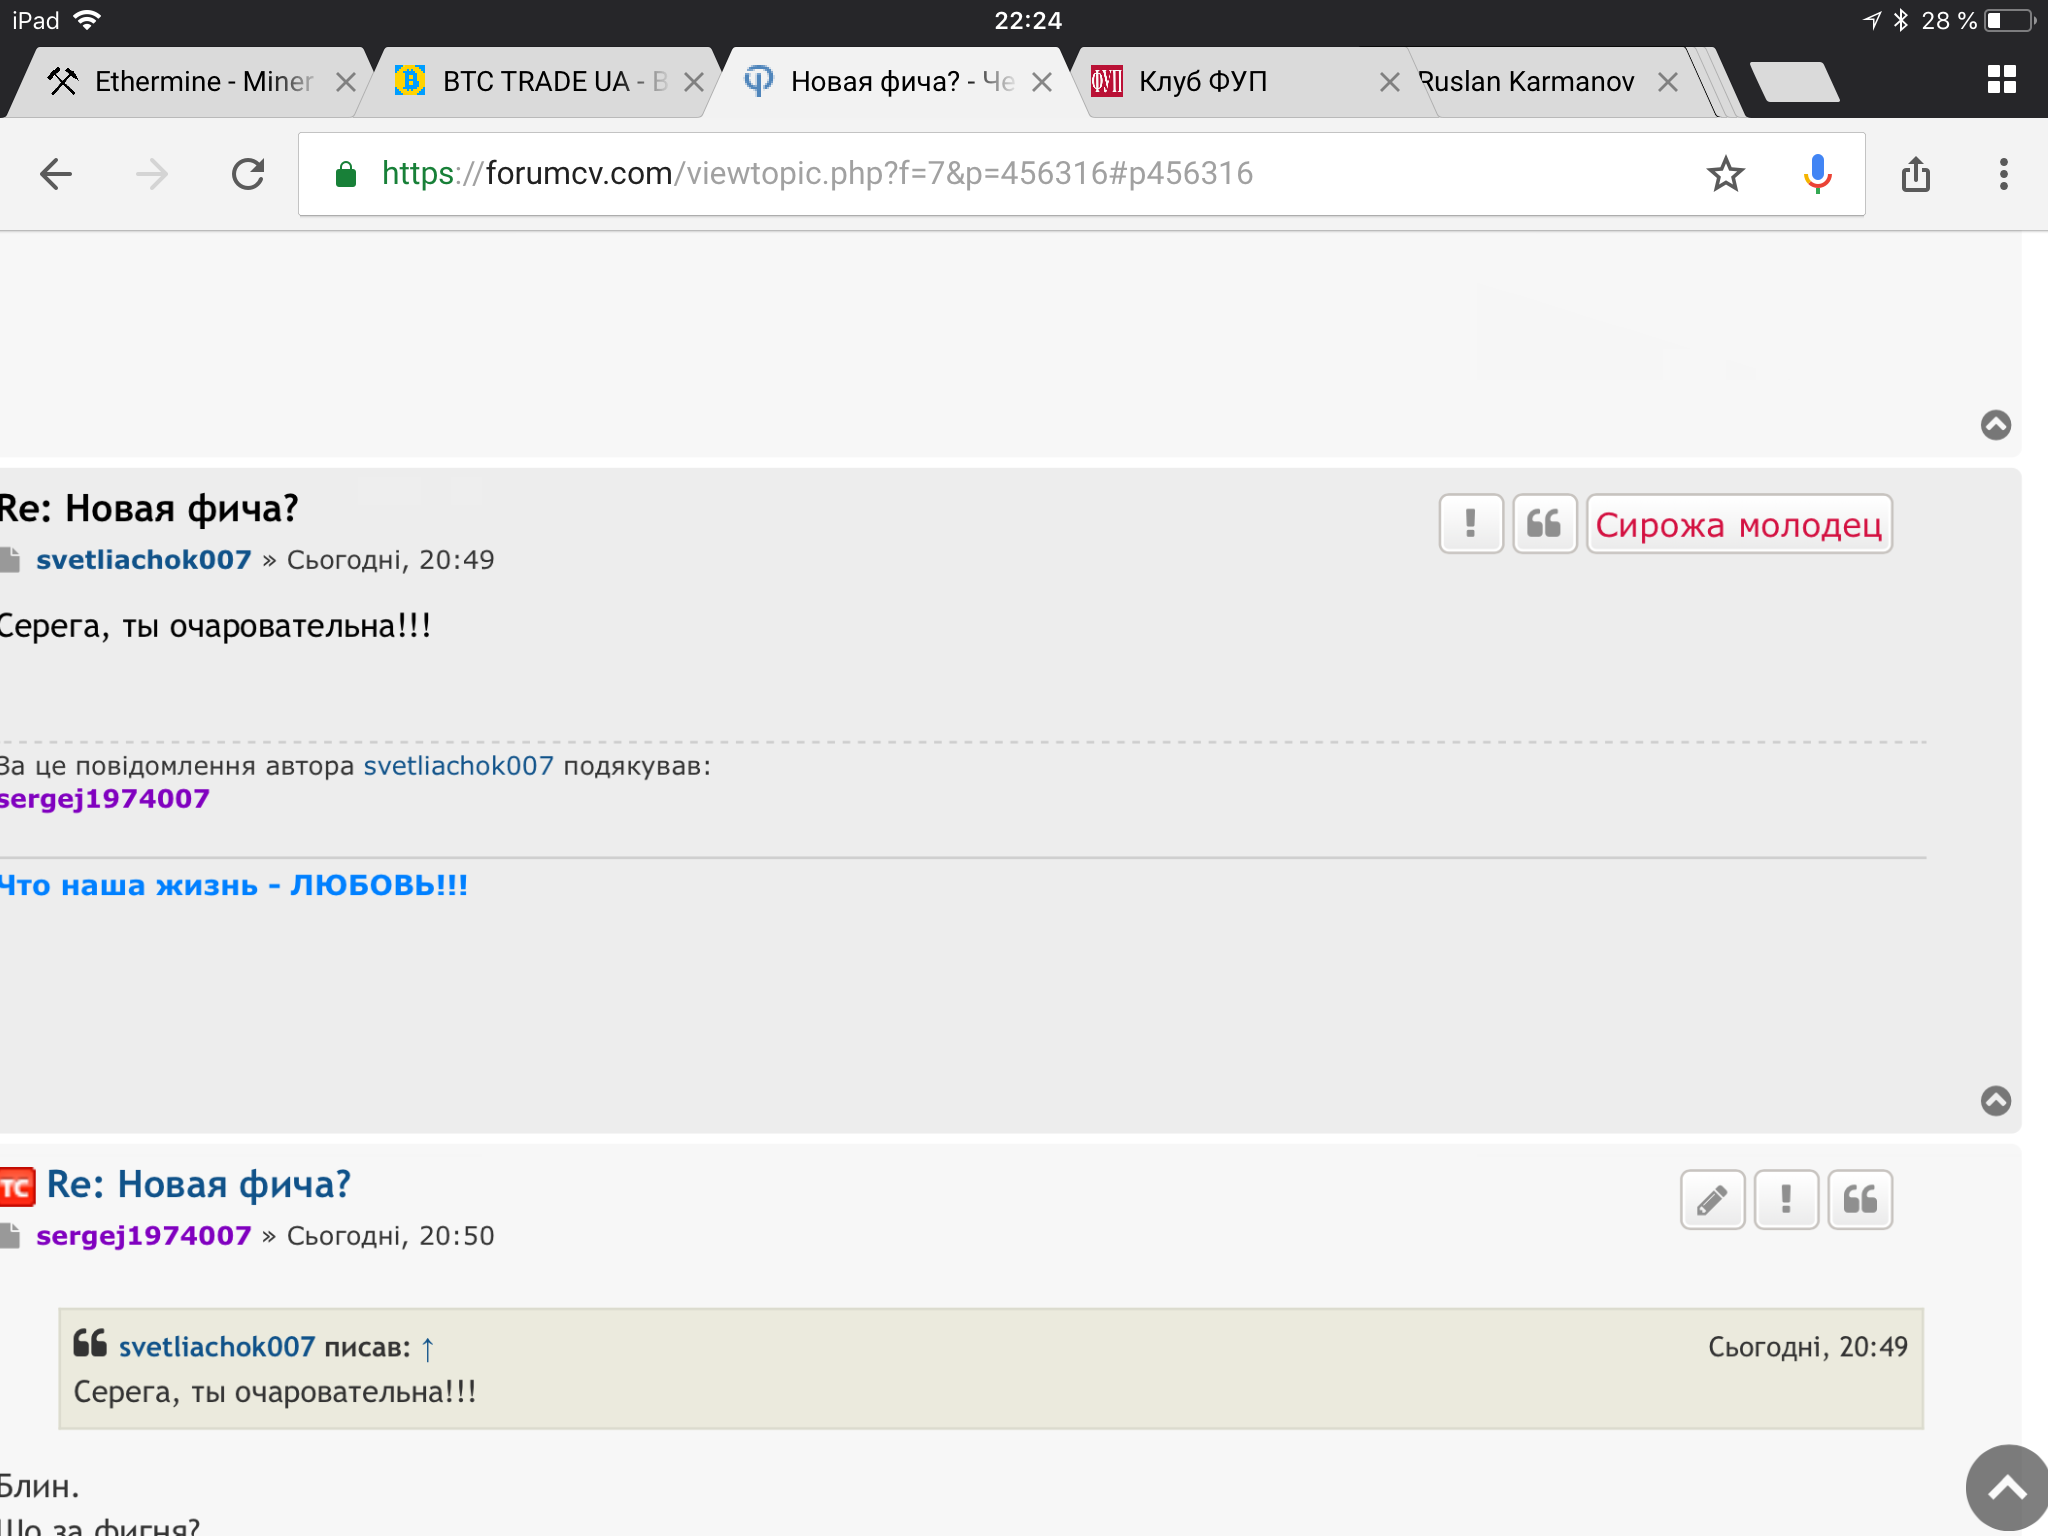Jump to quoted post via up arrow
This screenshot has height=1536, width=2048.
(x=428, y=1349)
